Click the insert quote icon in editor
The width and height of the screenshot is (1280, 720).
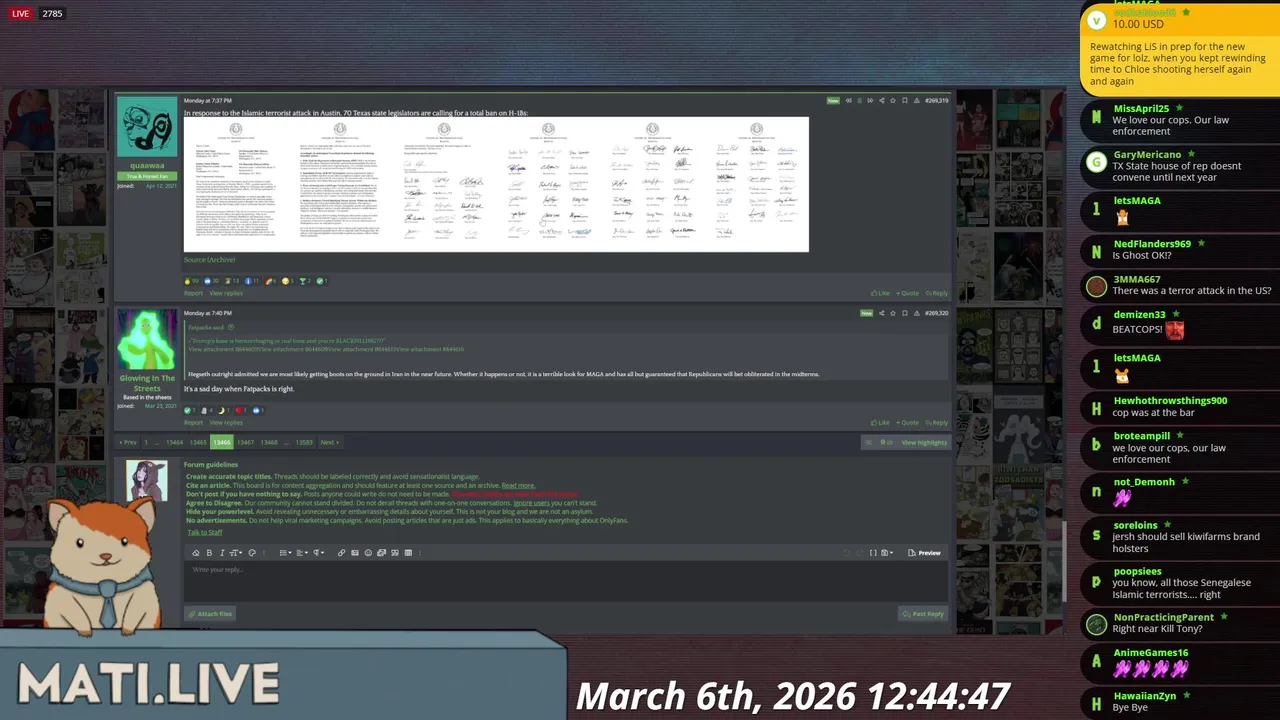click(394, 553)
